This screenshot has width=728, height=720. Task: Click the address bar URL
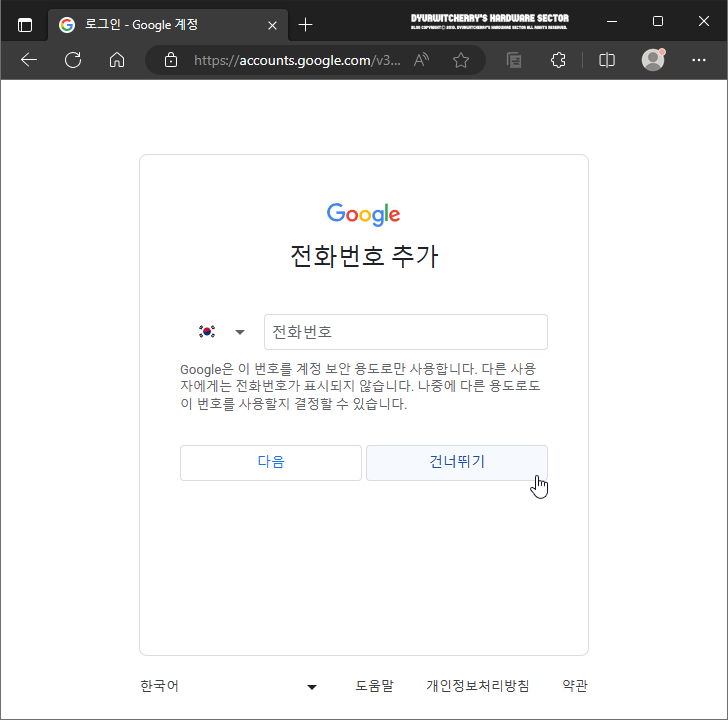(x=297, y=60)
